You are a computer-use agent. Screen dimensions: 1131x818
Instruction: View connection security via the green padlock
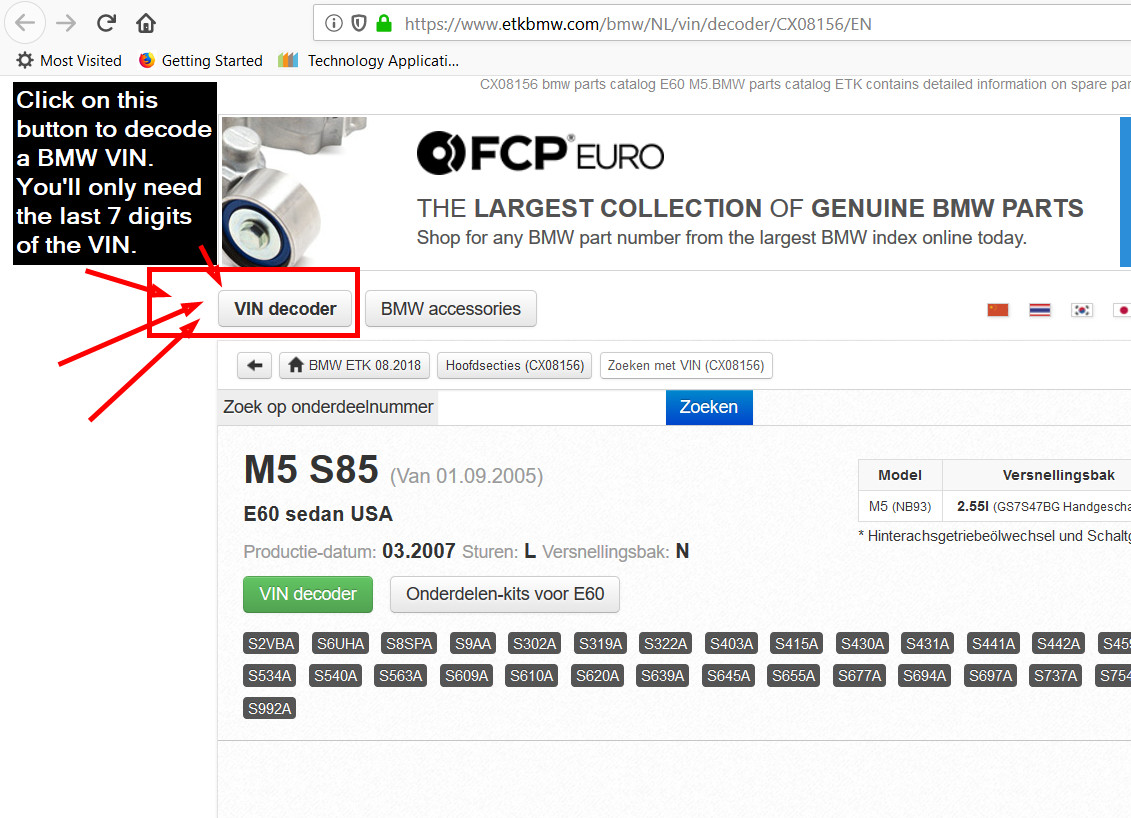(384, 24)
